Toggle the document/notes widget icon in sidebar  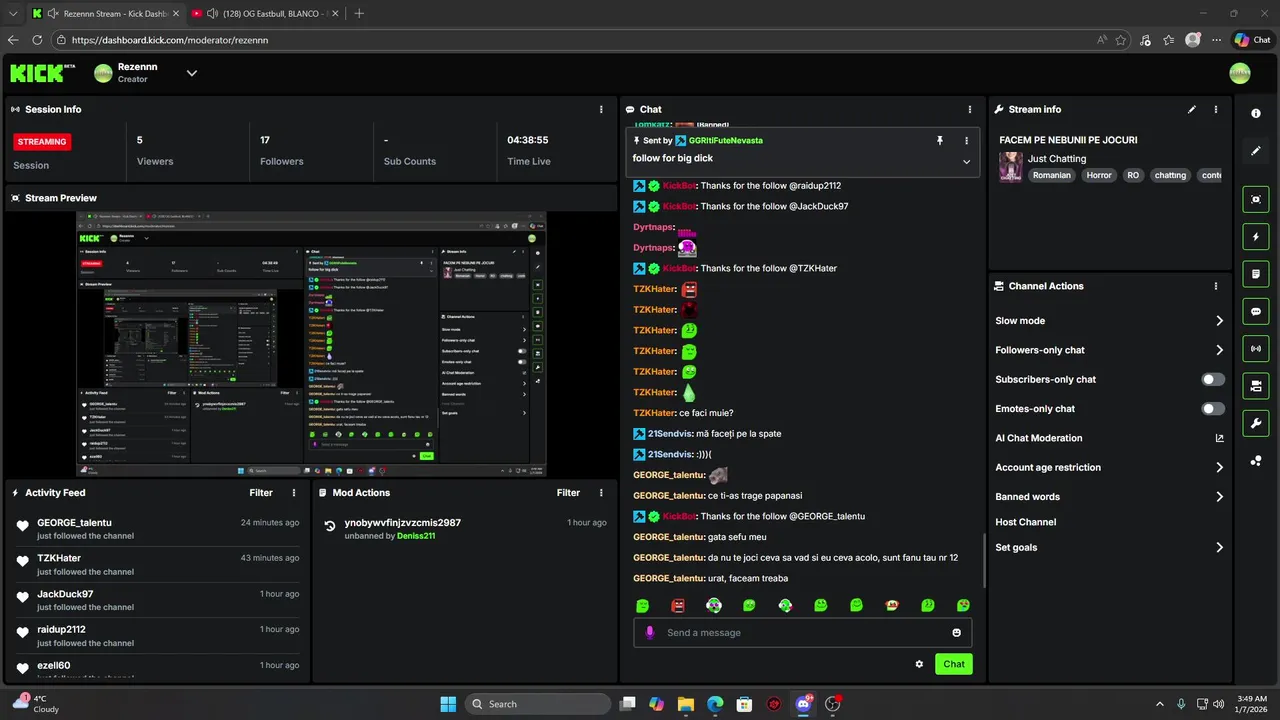[x=1256, y=273]
